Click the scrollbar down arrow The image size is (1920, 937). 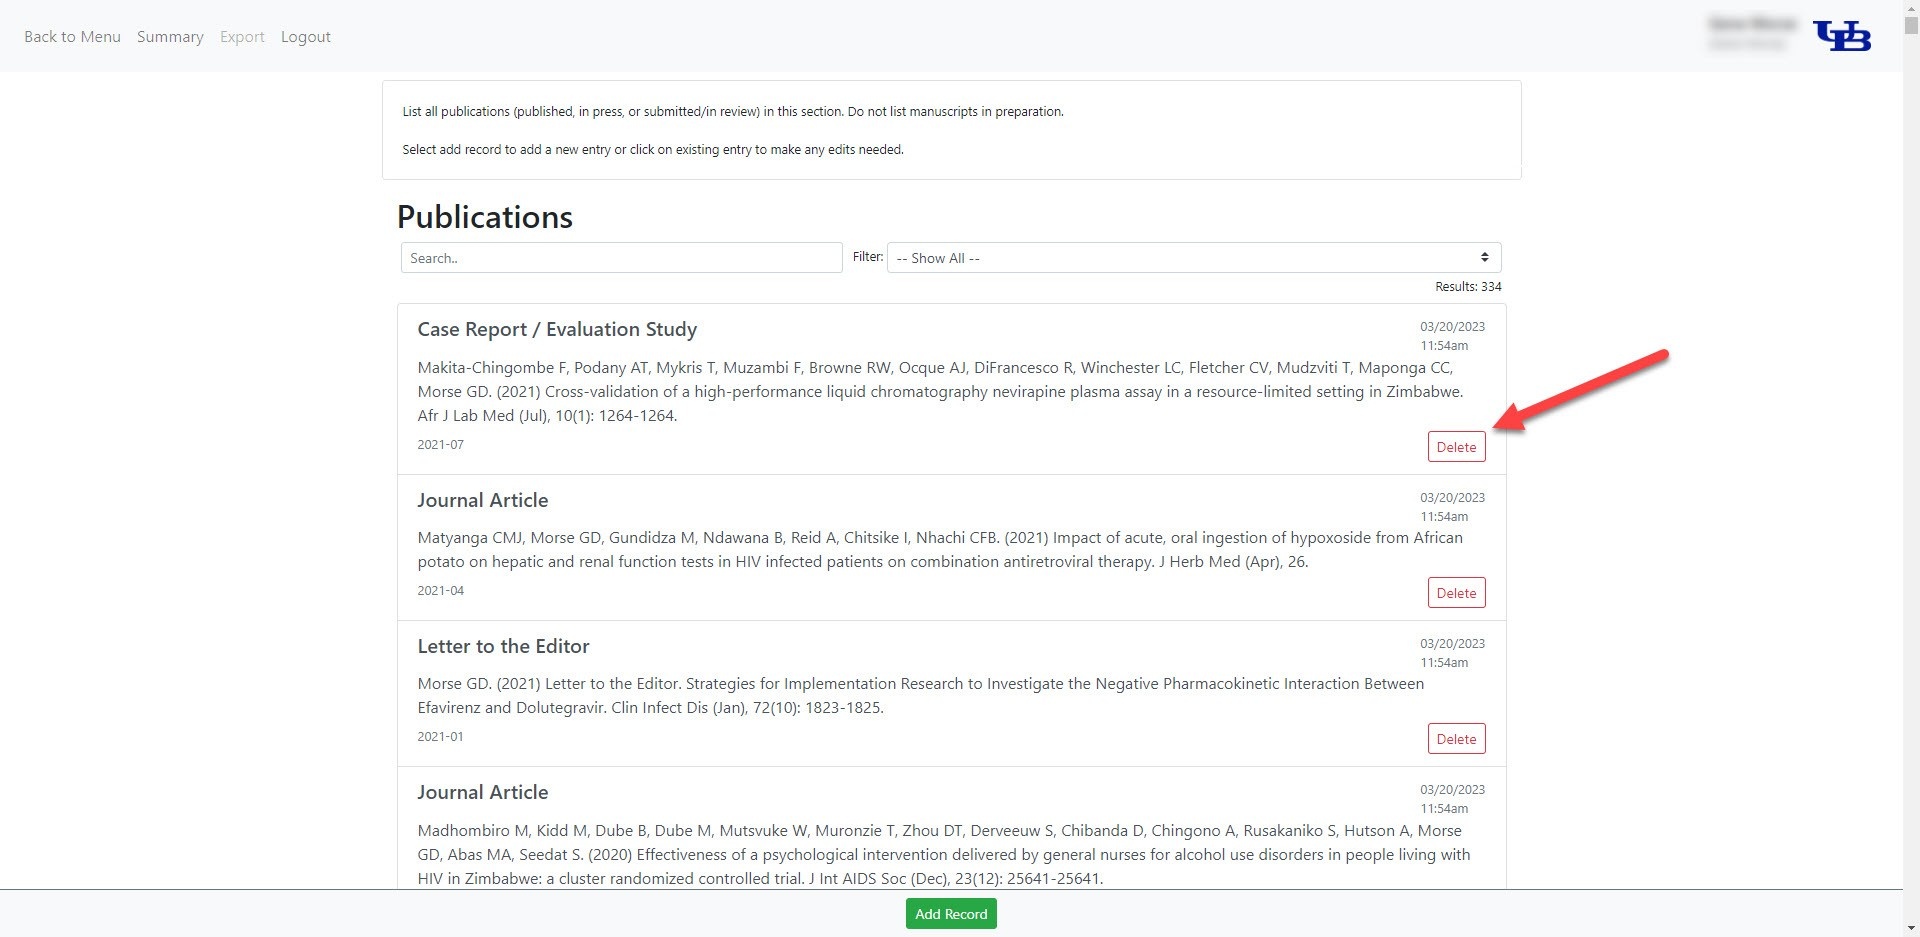pyautogui.click(x=1911, y=929)
